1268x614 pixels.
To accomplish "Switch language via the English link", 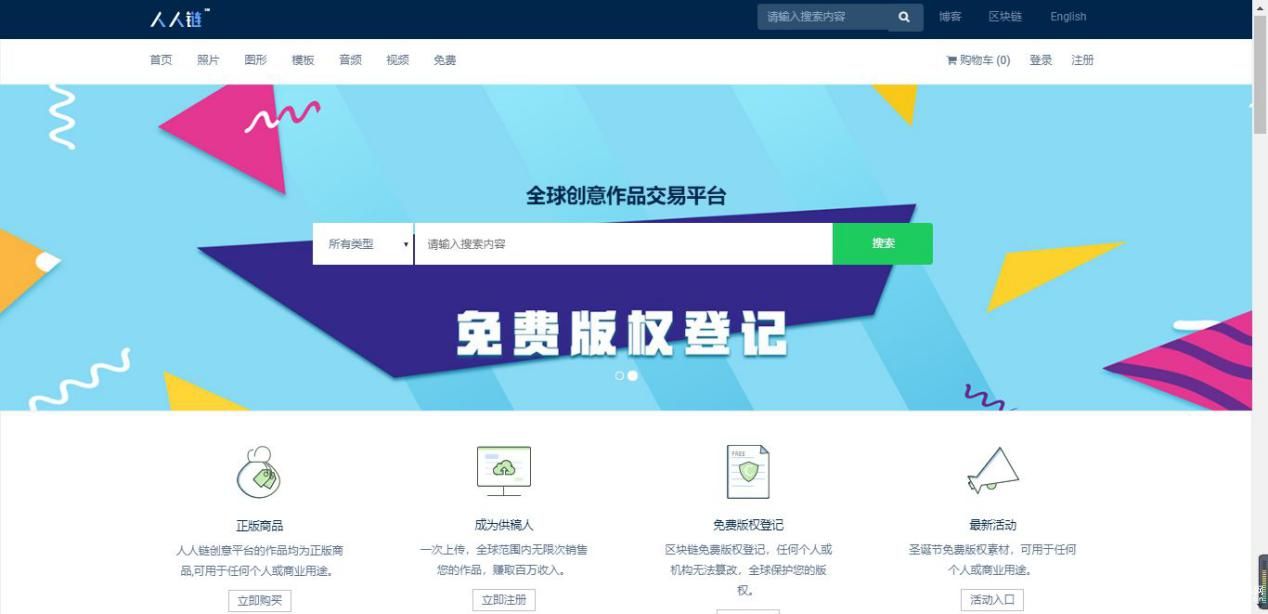I will point(1067,17).
